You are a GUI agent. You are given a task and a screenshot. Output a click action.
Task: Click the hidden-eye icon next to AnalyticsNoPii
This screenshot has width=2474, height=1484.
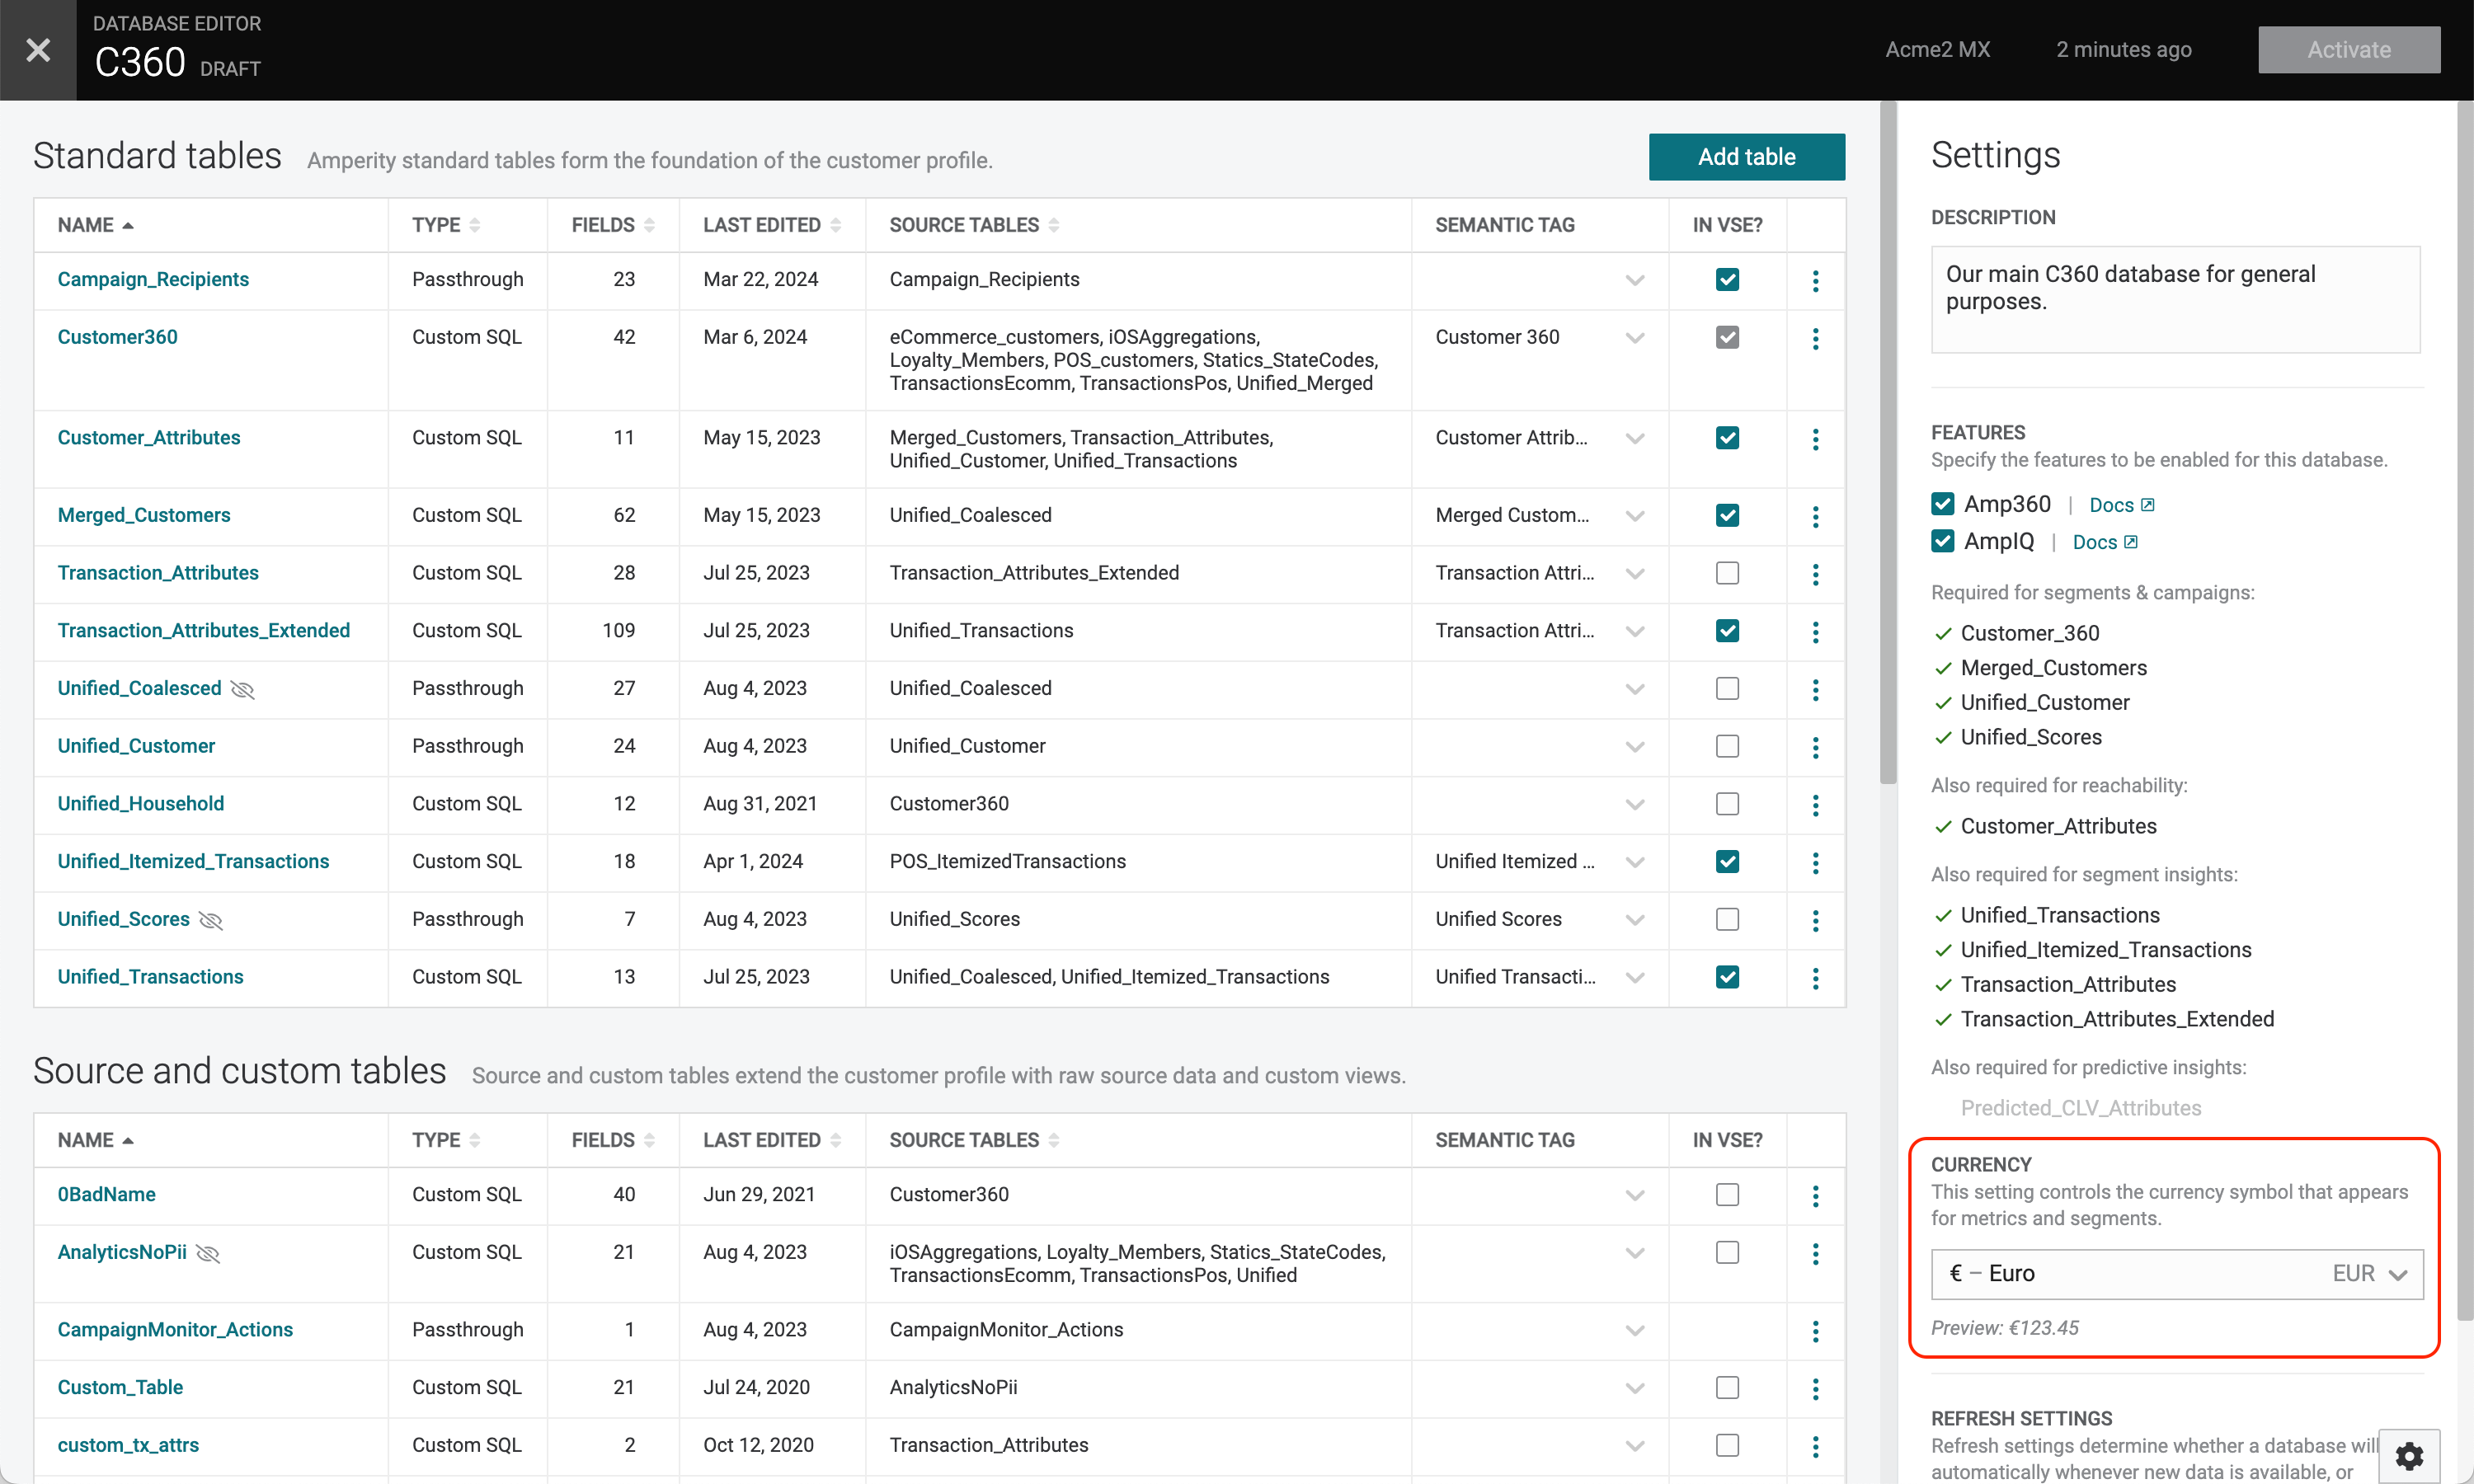208,1253
